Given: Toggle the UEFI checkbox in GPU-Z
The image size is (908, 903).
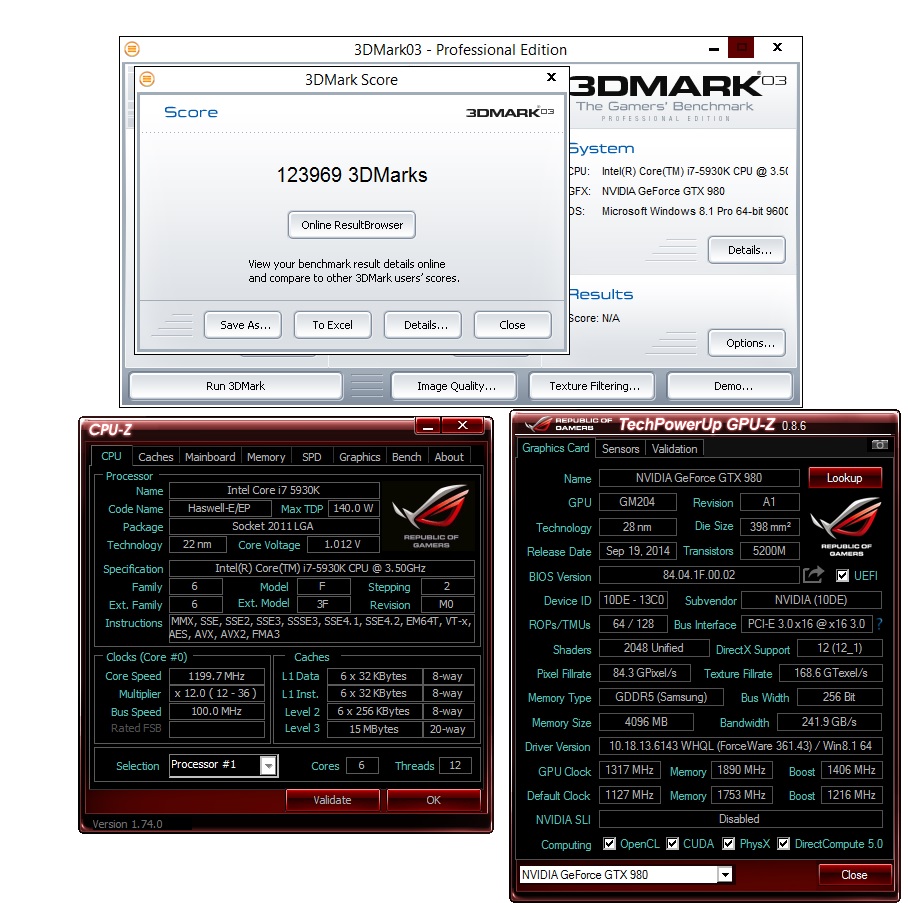Looking at the screenshot, I should [843, 576].
